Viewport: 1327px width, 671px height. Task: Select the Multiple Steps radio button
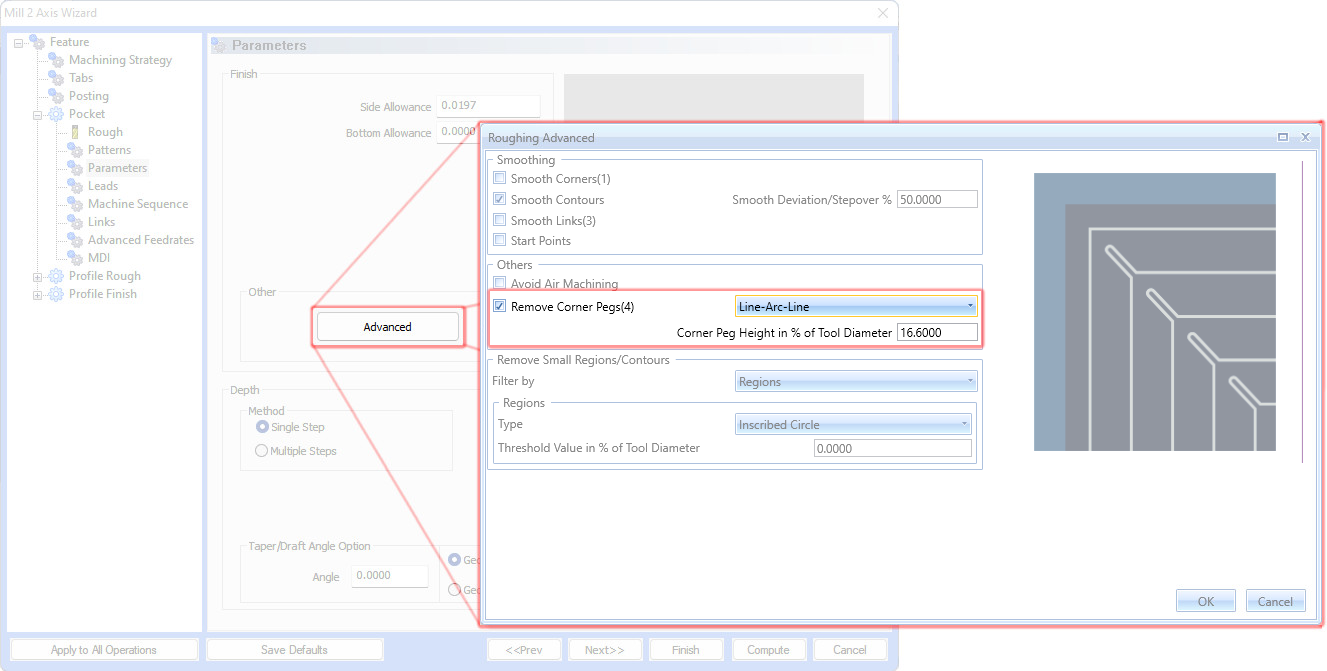[x=262, y=451]
